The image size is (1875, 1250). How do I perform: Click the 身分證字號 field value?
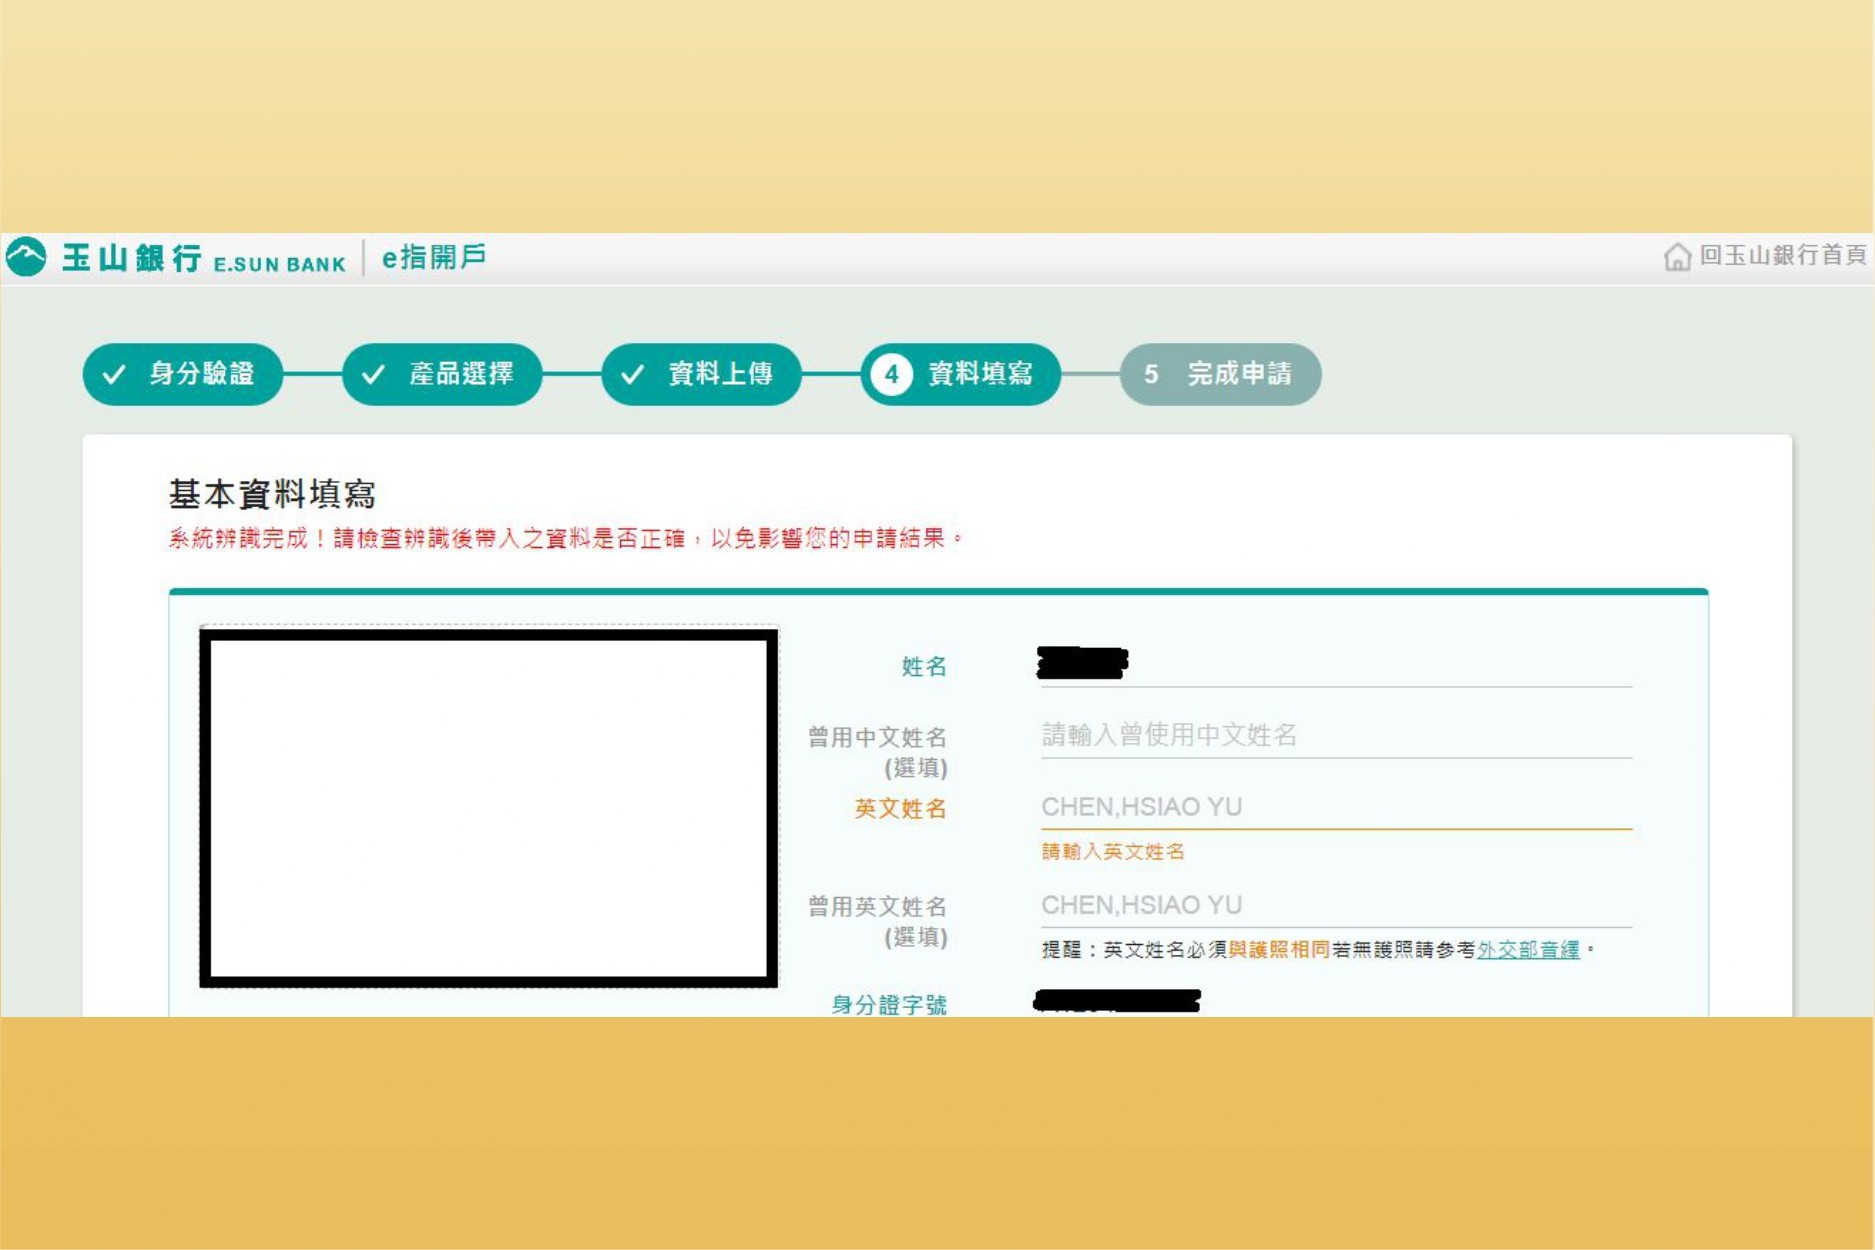(1116, 1001)
